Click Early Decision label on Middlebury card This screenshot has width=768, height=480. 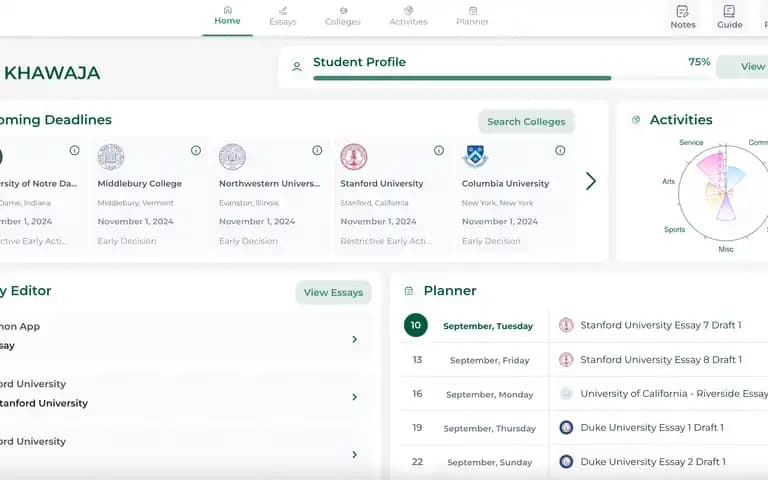pyautogui.click(x=127, y=241)
